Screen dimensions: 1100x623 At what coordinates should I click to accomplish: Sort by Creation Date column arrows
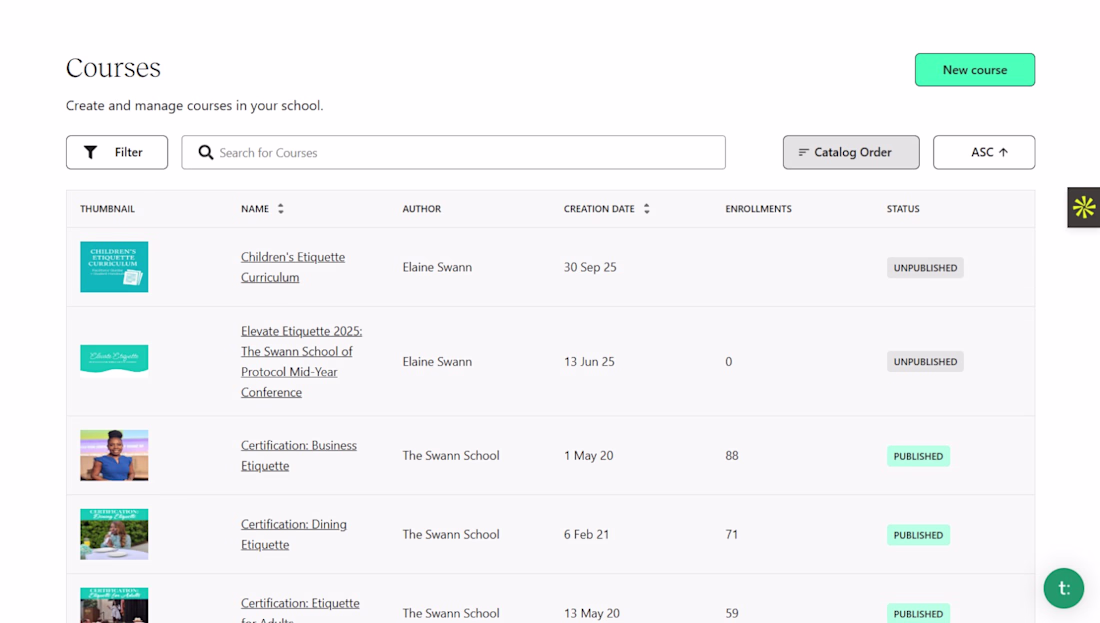(647, 208)
